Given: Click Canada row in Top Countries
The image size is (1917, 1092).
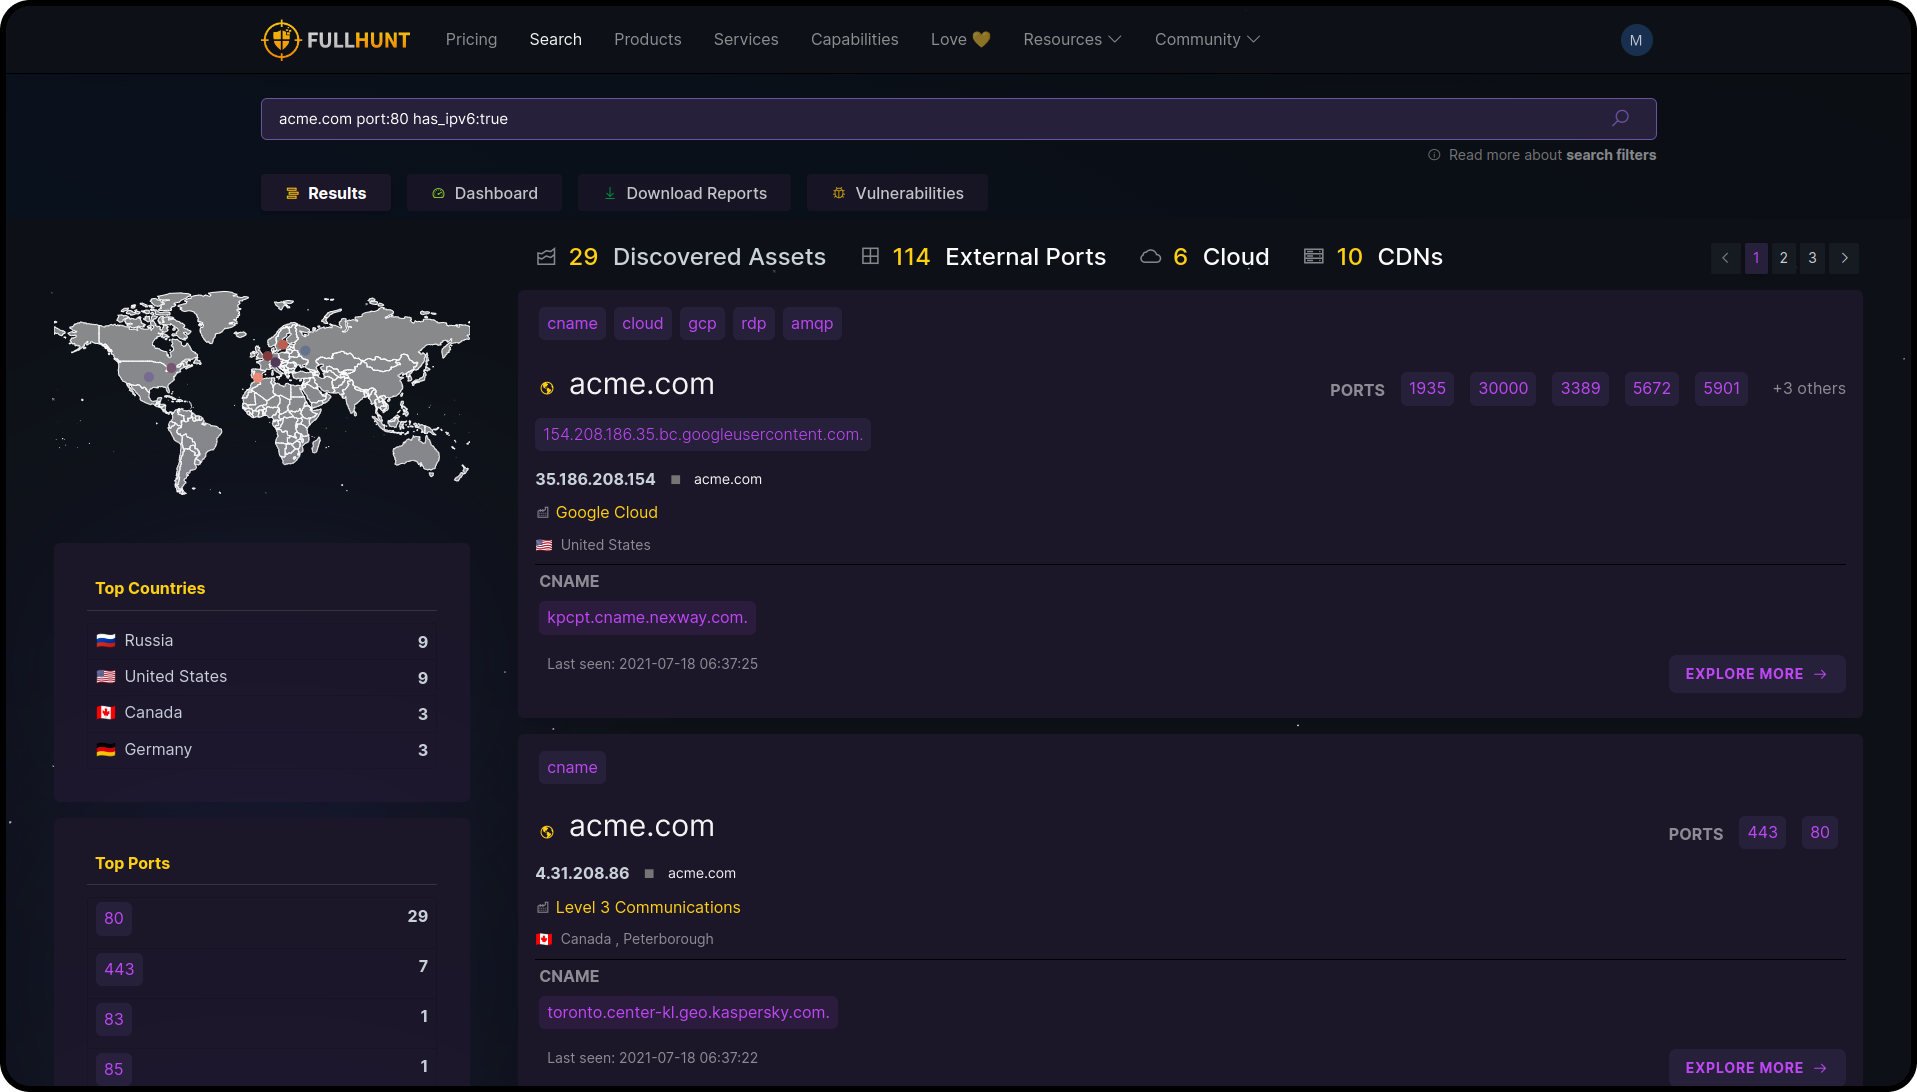Looking at the screenshot, I should [262, 713].
